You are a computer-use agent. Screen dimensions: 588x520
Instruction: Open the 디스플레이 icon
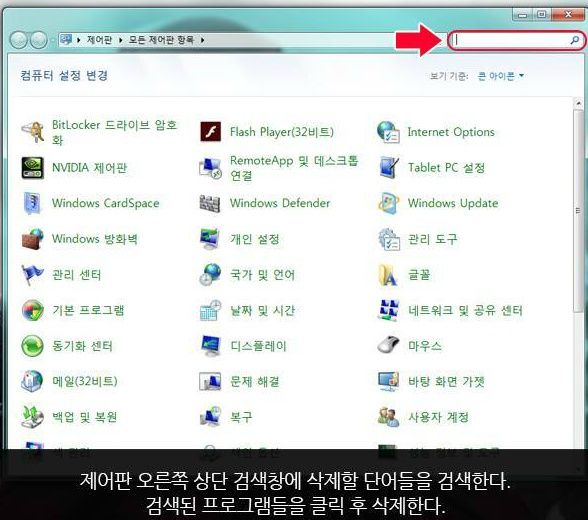(x=210, y=346)
